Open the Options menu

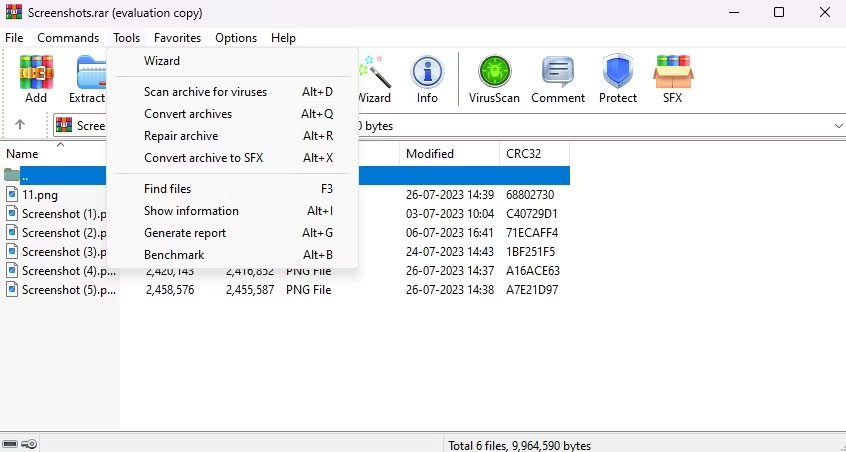[x=236, y=38]
